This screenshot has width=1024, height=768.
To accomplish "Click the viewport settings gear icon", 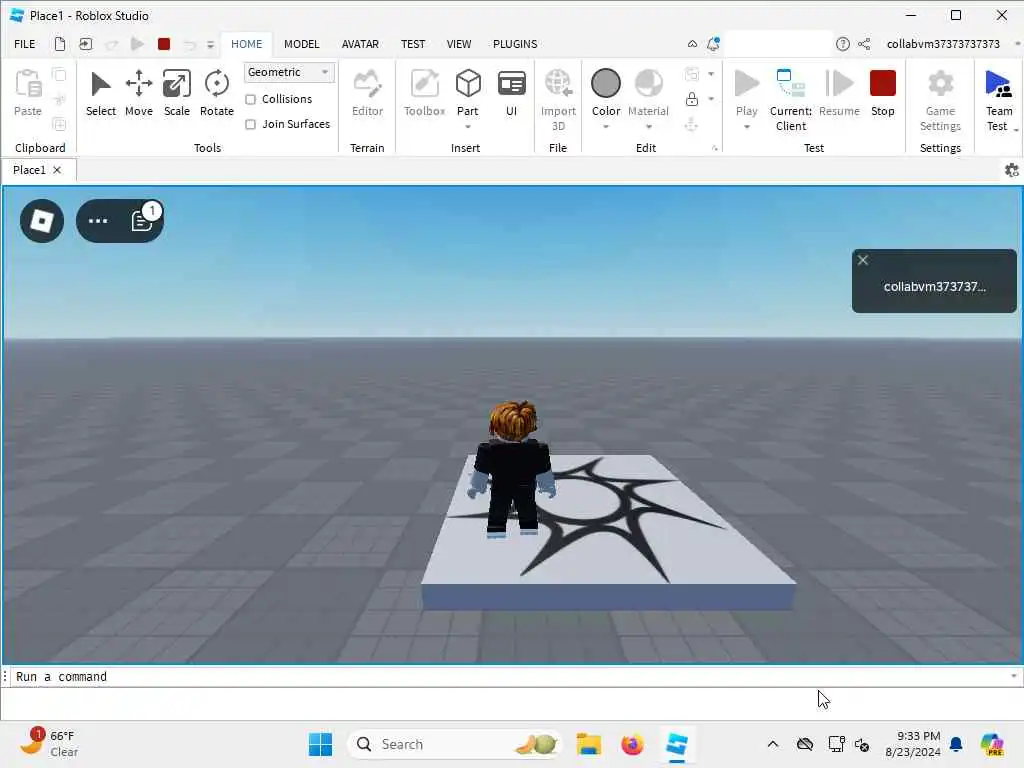I will point(1012,170).
